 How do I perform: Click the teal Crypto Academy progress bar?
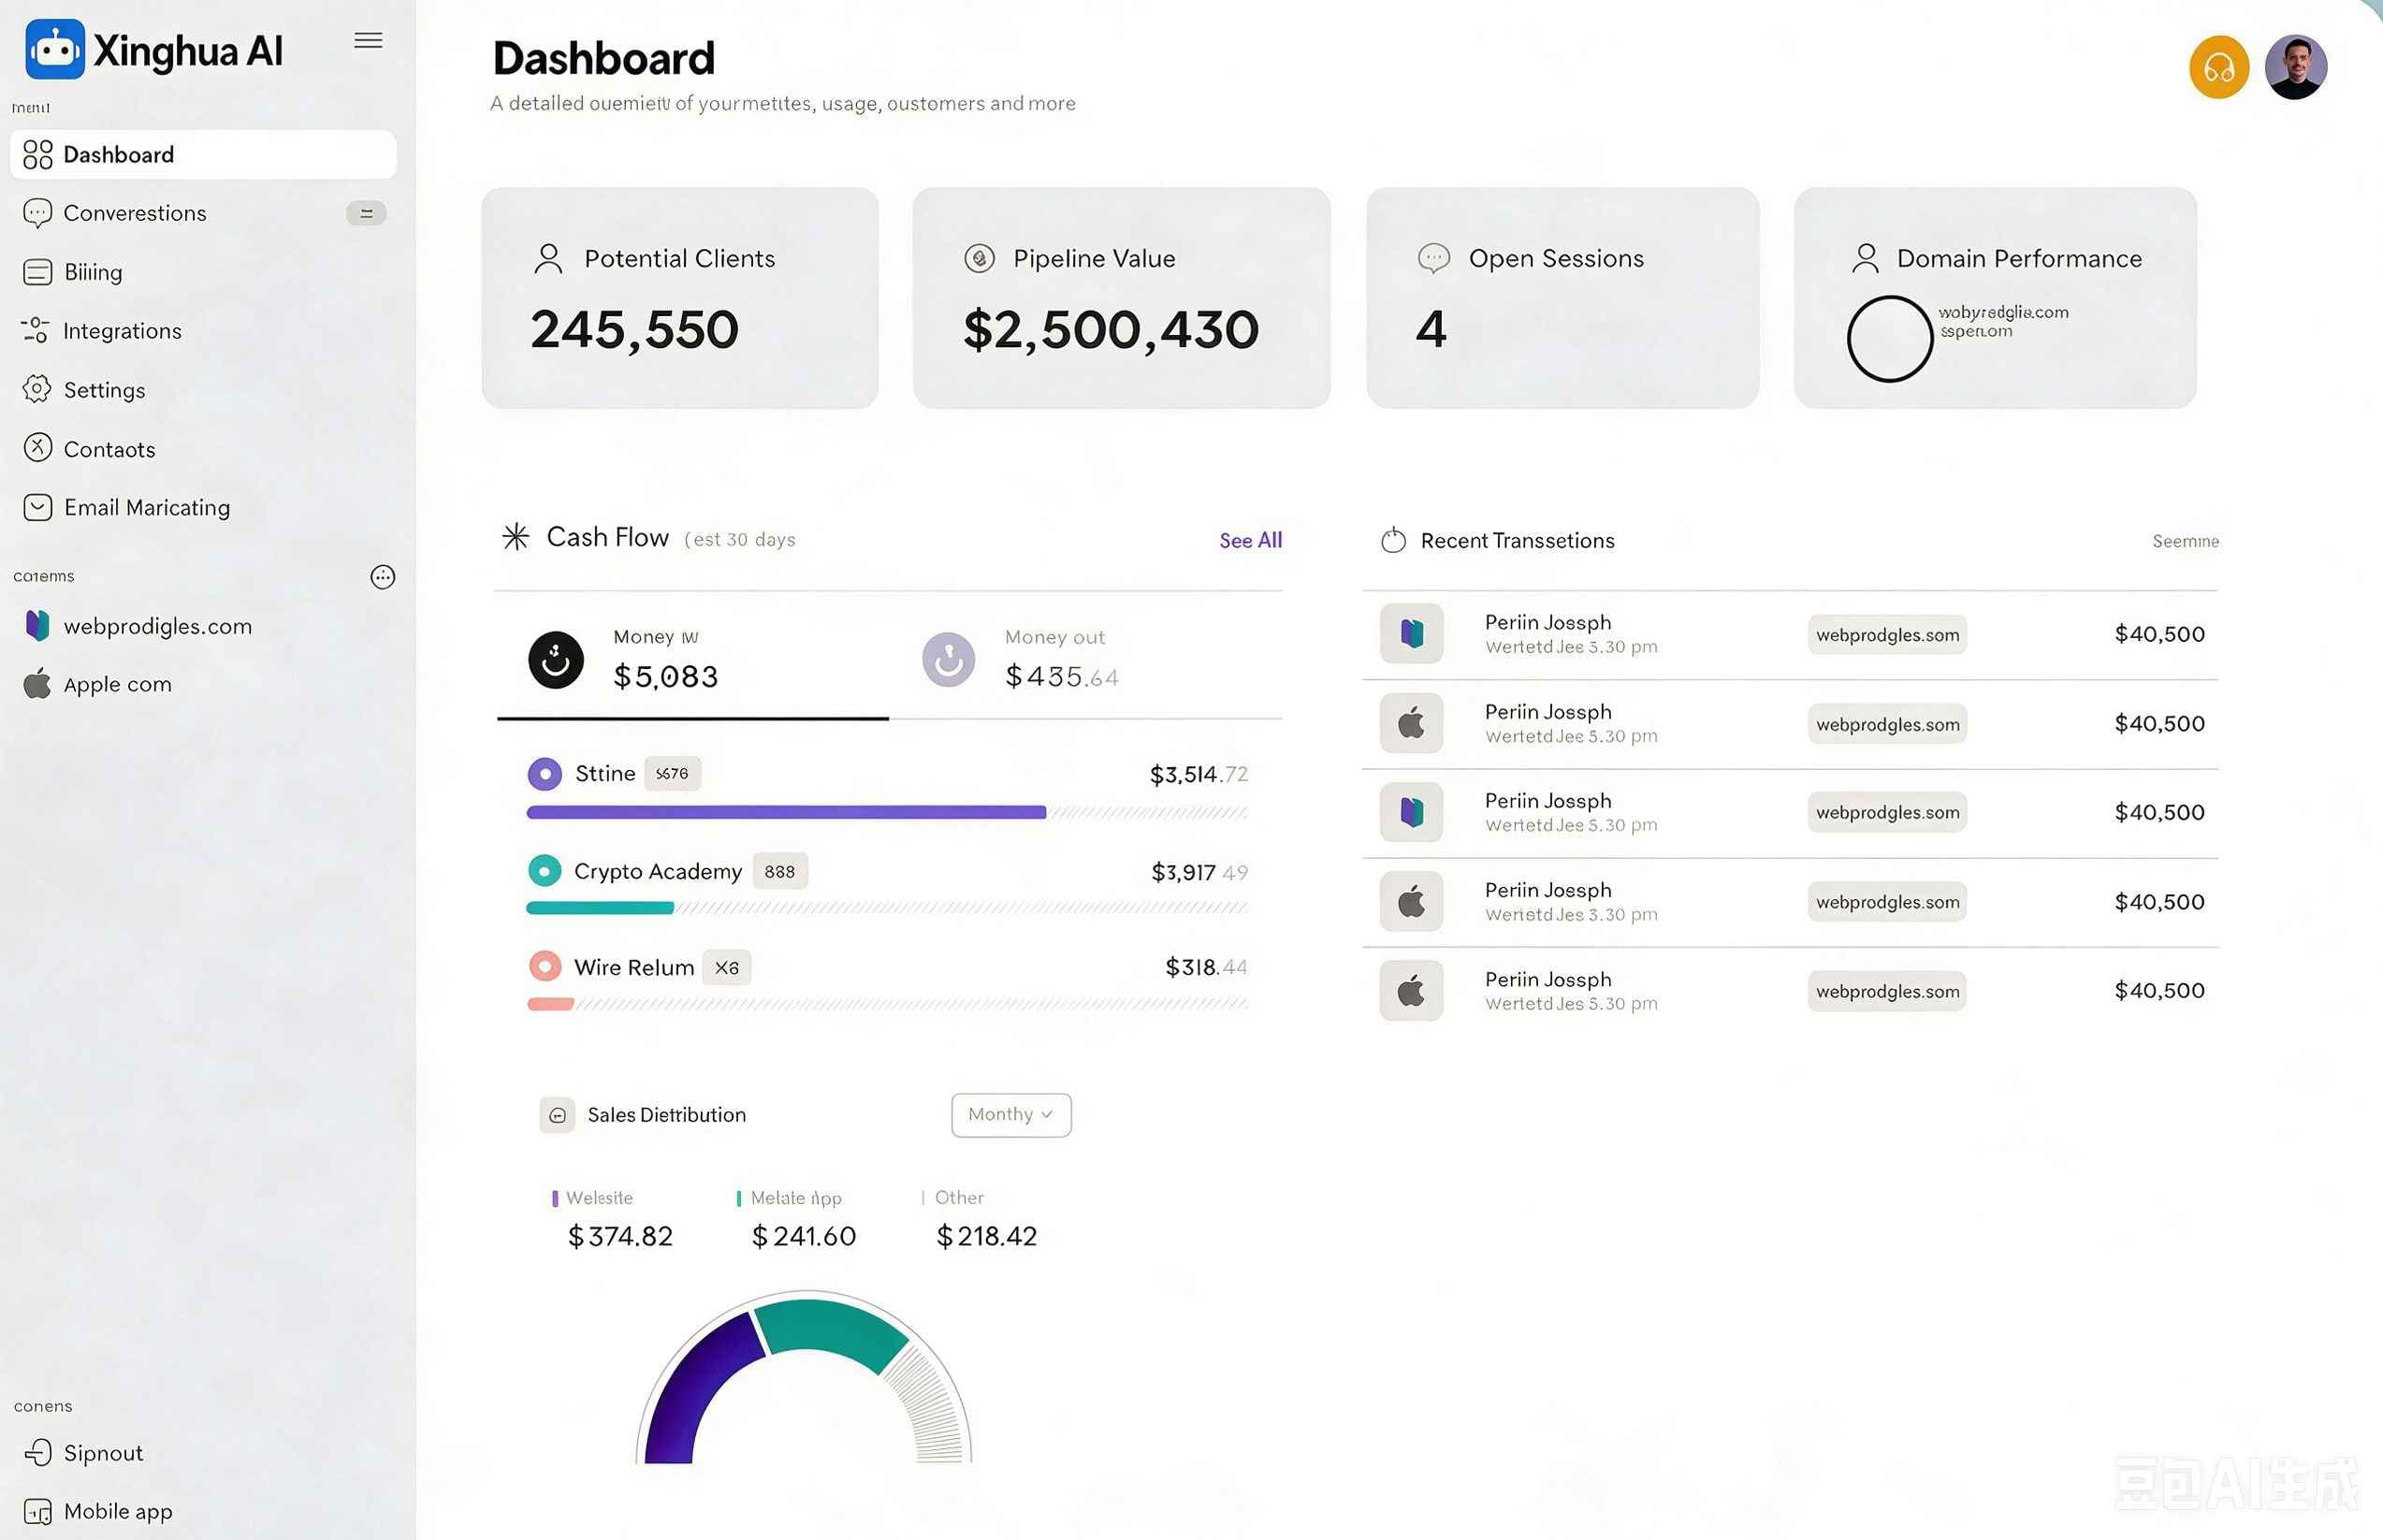click(600, 908)
